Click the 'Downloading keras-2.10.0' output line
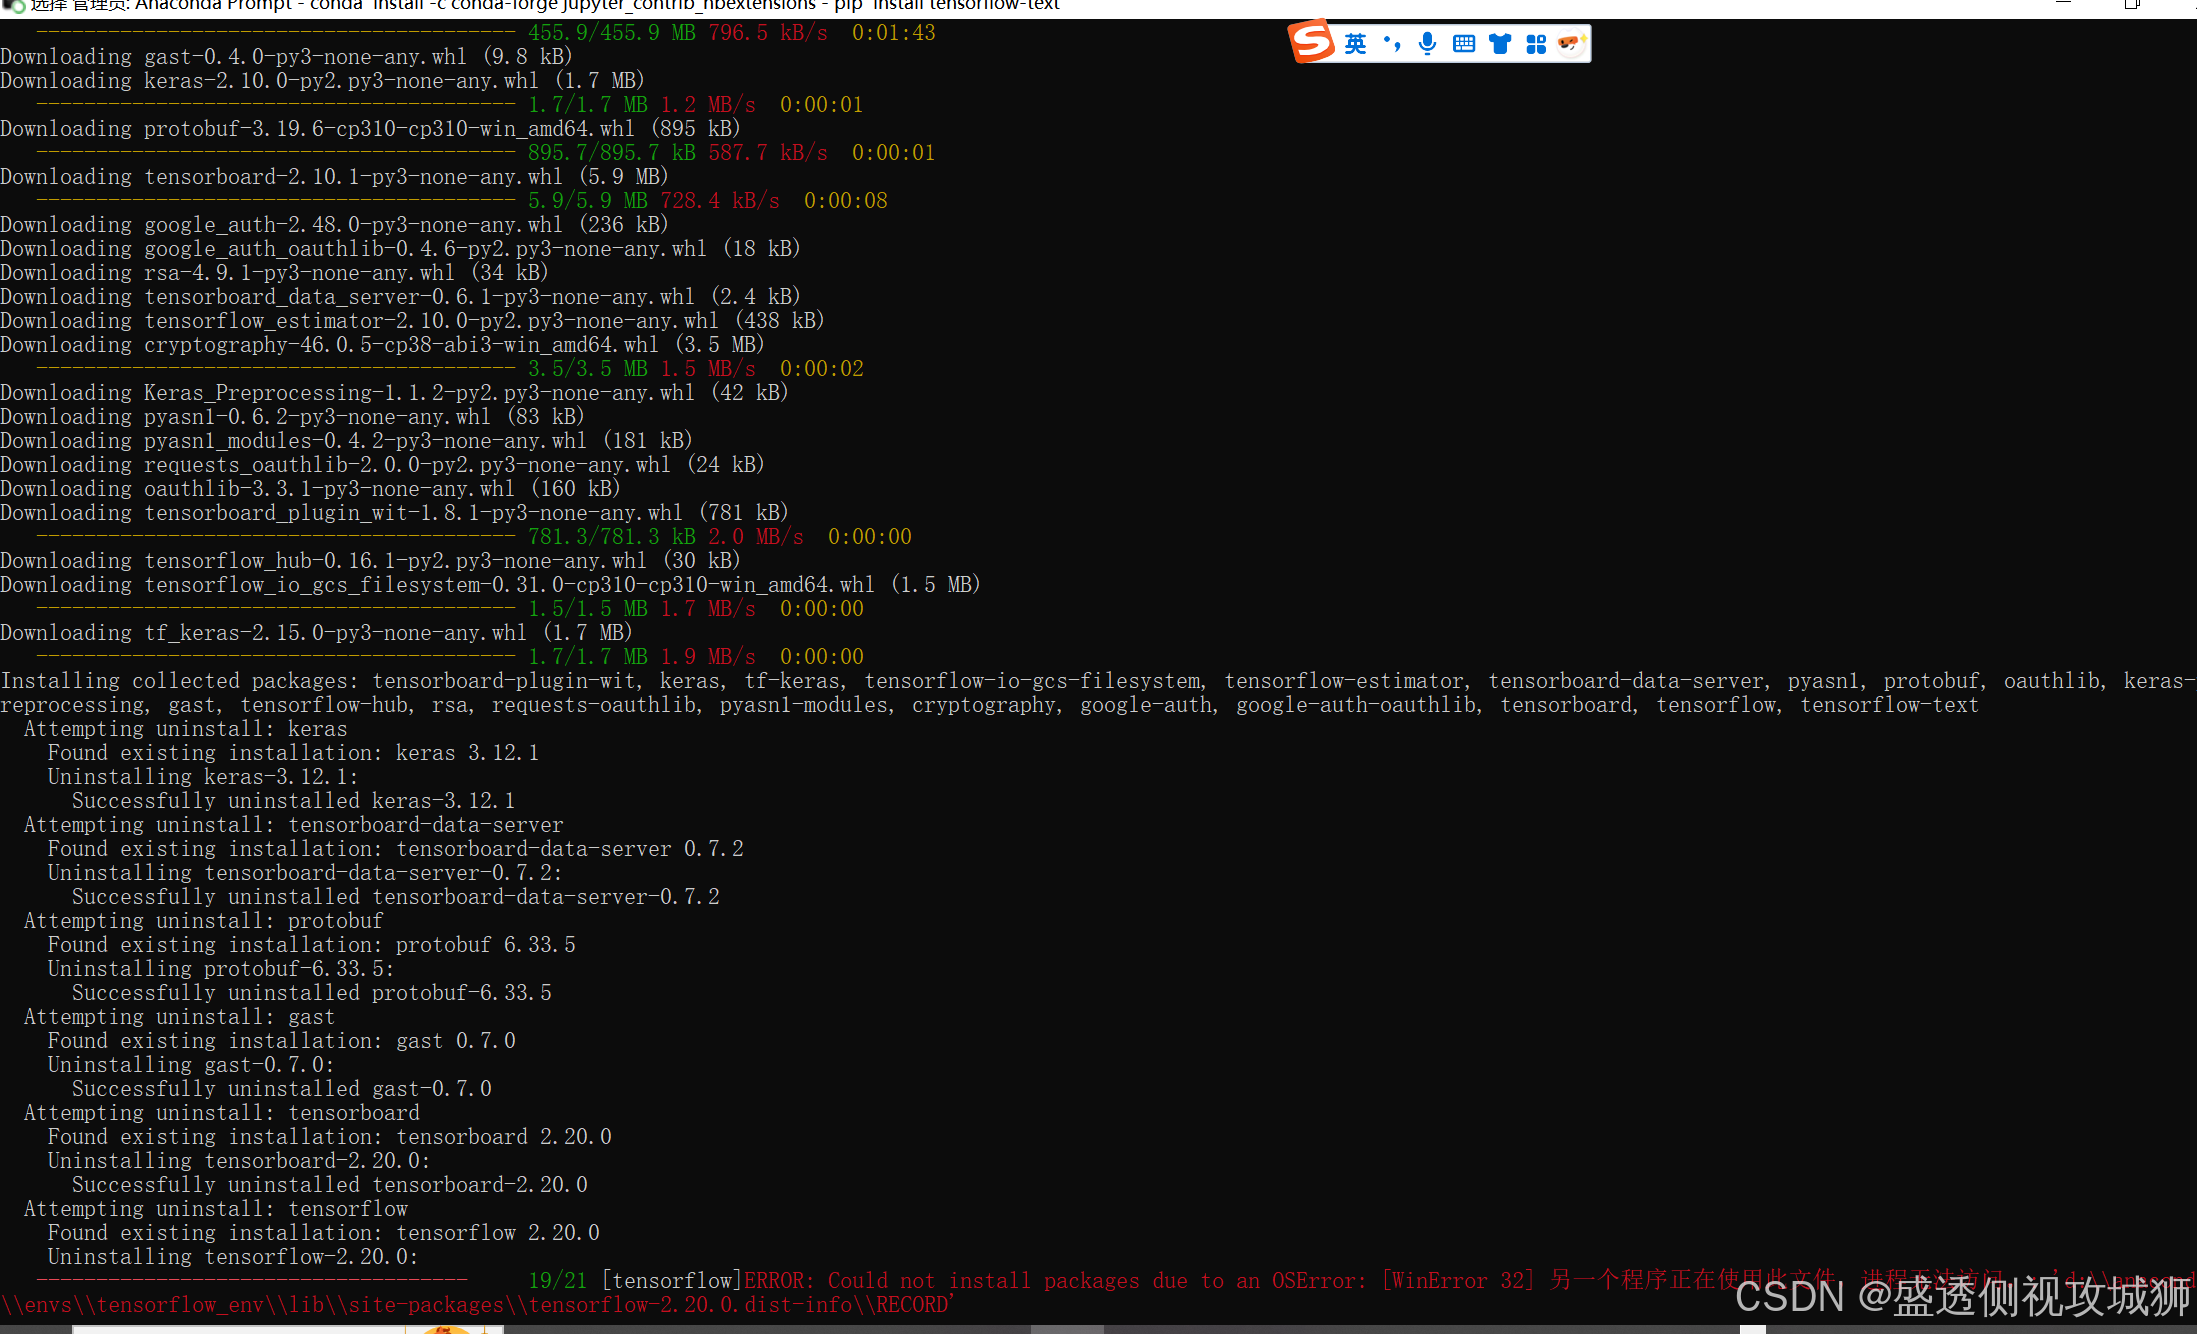2197x1334 pixels. pyautogui.click(x=320, y=81)
